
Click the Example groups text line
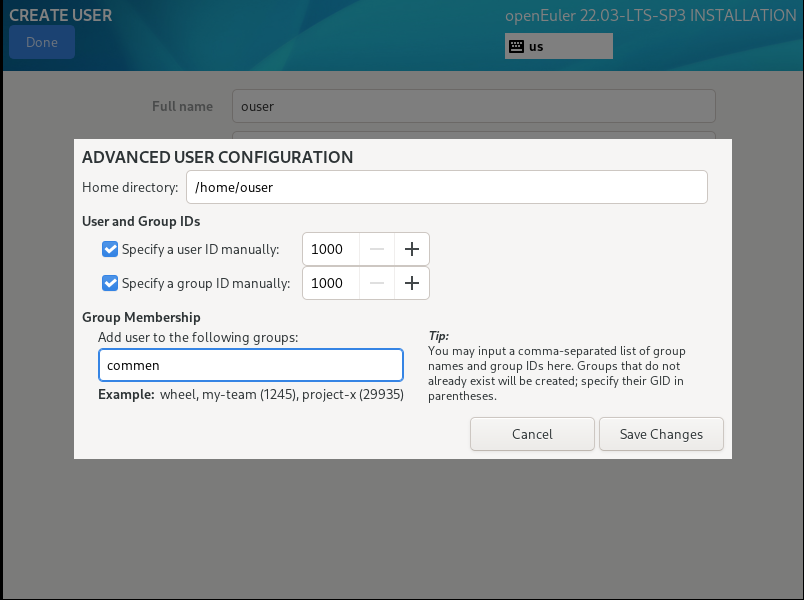click(x=250, y=395)
